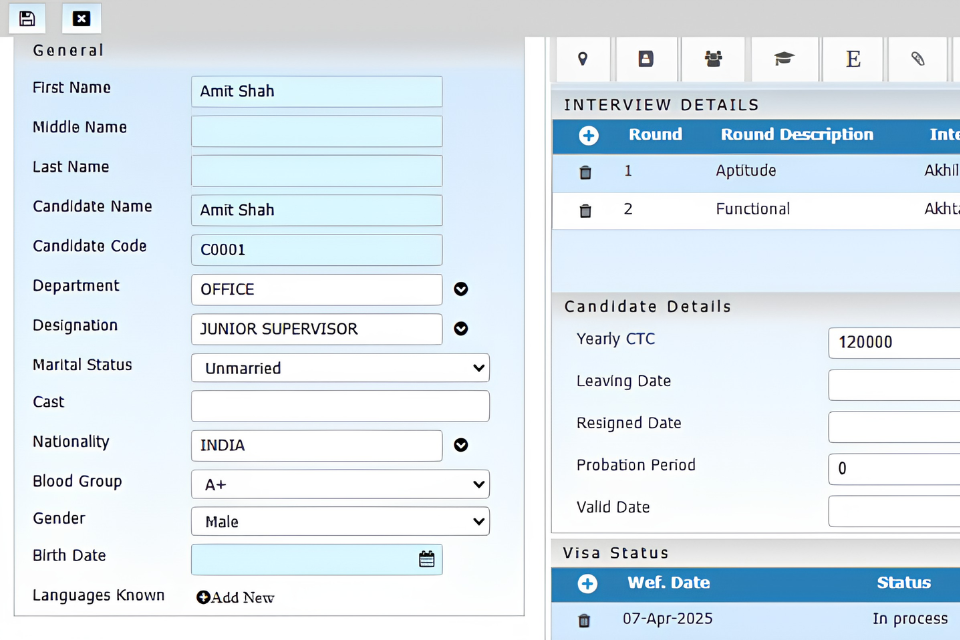The image size is (960, 640).
Task: Click the Candidate Code field
Action: coord(317,250)
